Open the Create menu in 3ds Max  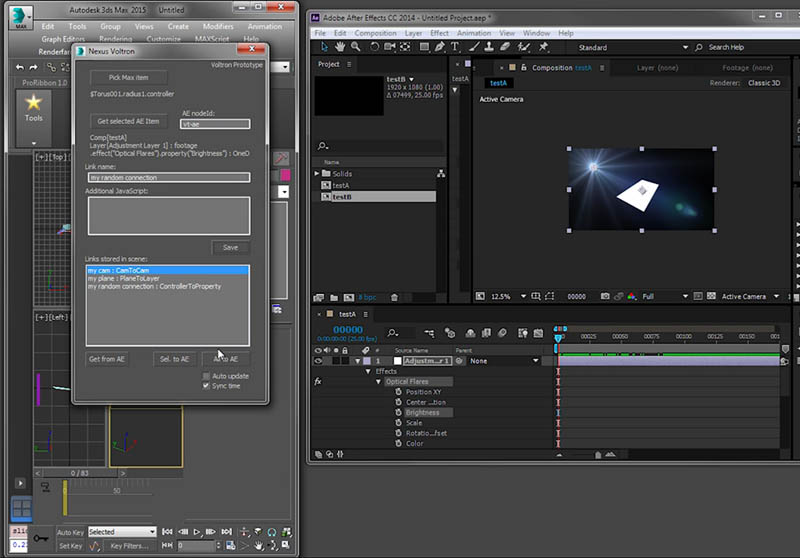(178, 27)
